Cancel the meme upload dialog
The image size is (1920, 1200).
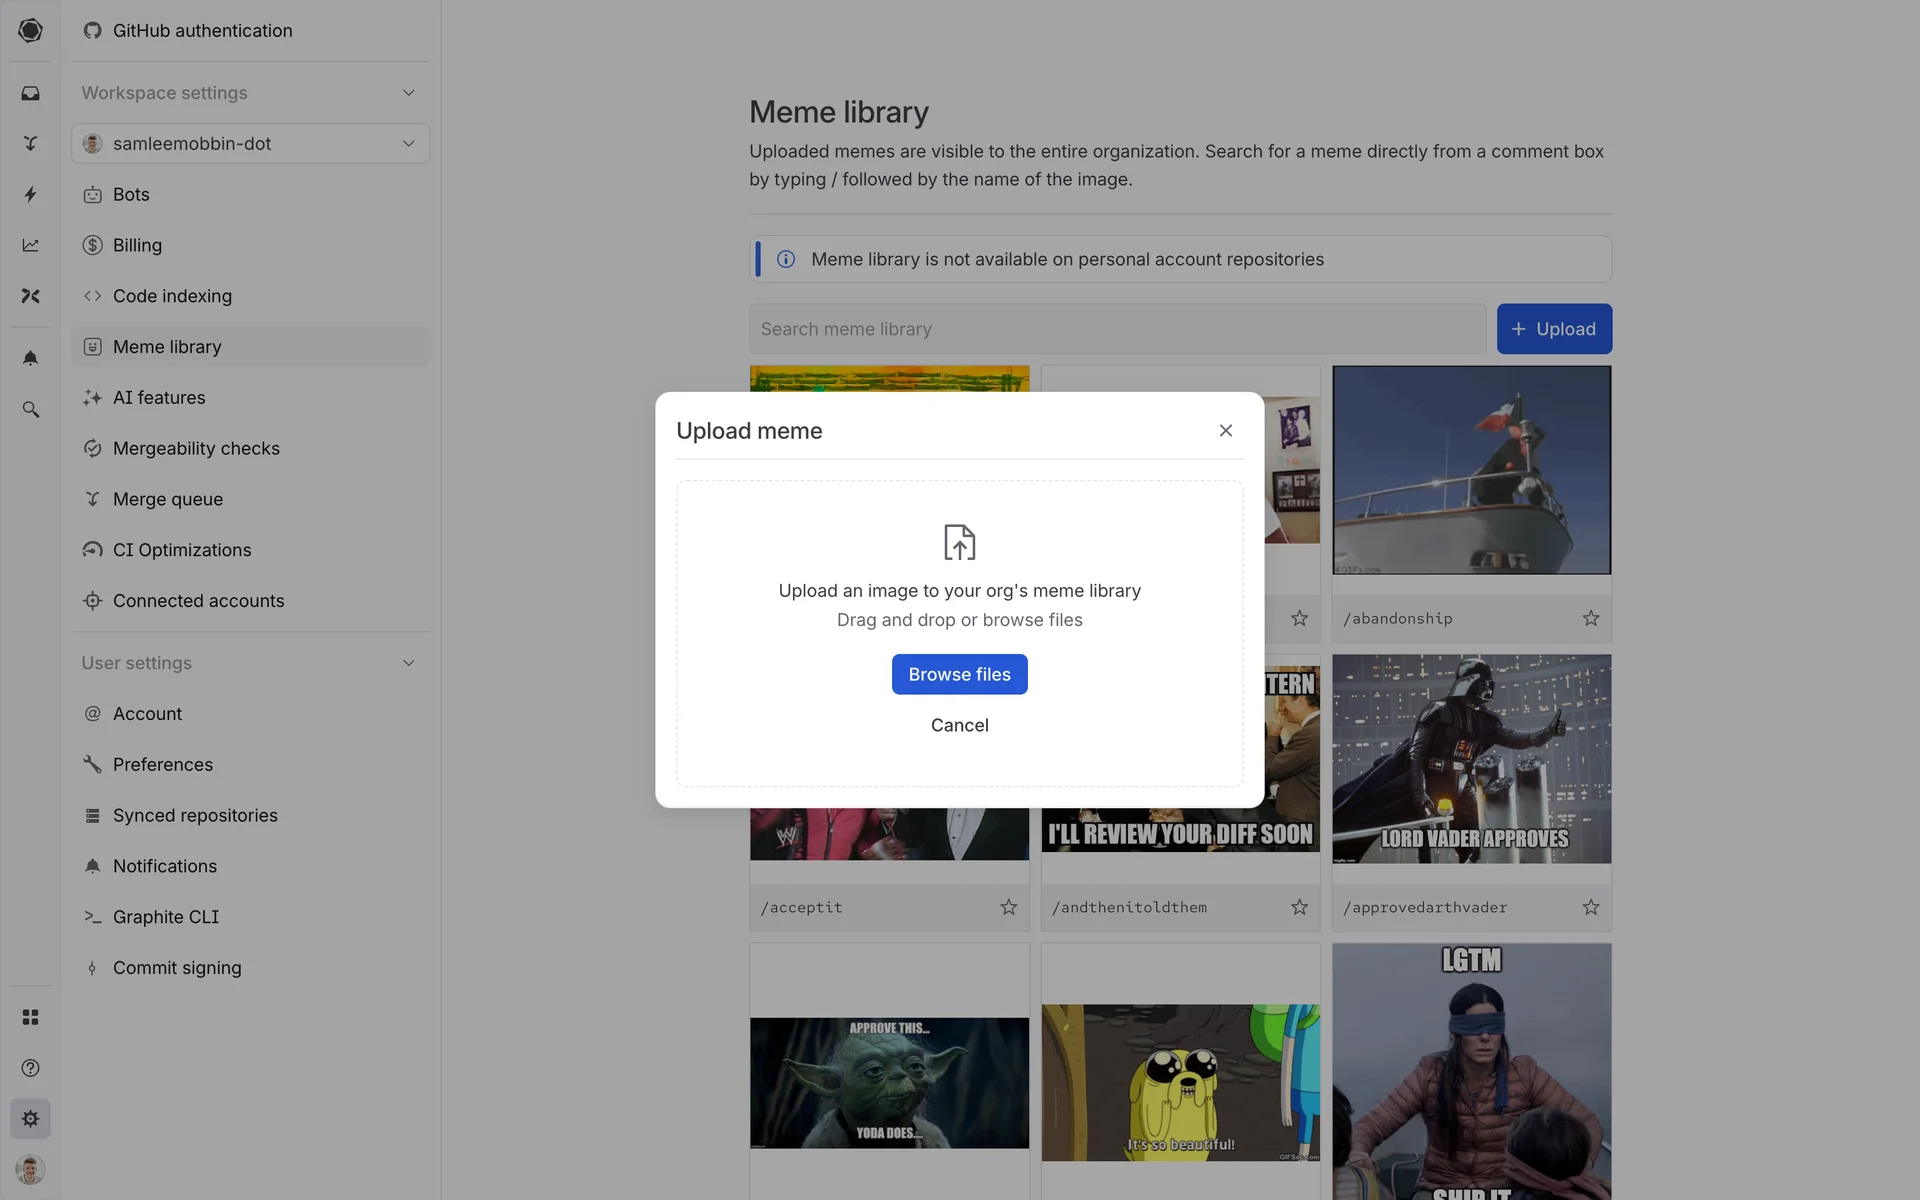[959, 726]
